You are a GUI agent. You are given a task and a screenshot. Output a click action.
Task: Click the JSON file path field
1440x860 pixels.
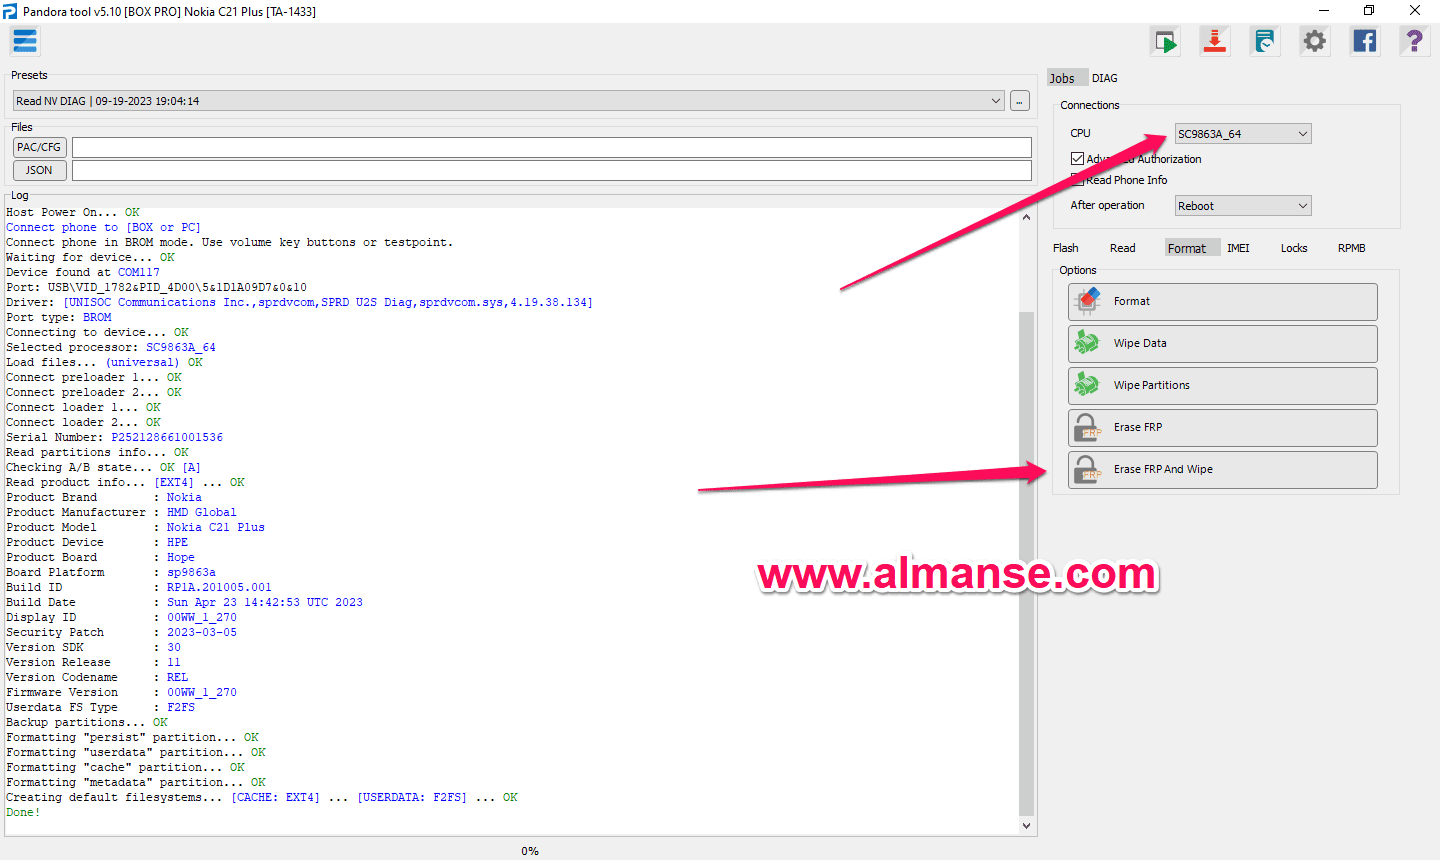tap(551, 171)
